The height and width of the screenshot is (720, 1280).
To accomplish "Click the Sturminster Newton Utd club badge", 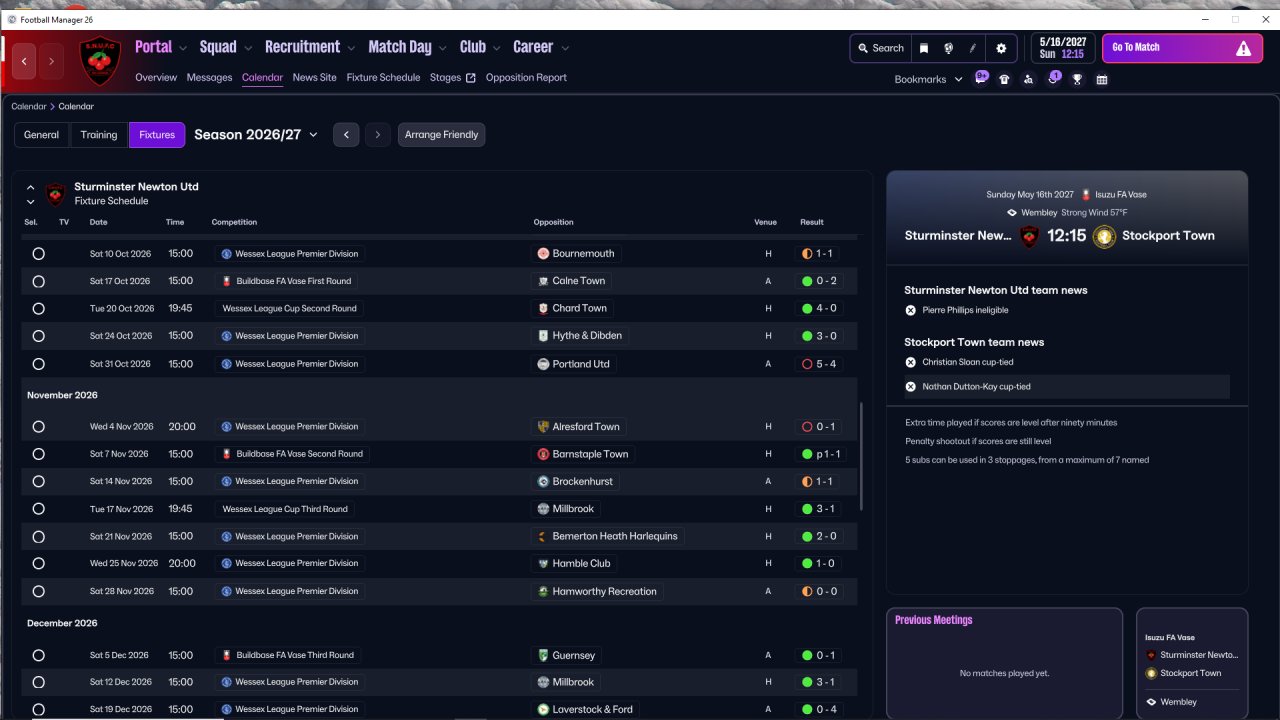I will 100,60.
